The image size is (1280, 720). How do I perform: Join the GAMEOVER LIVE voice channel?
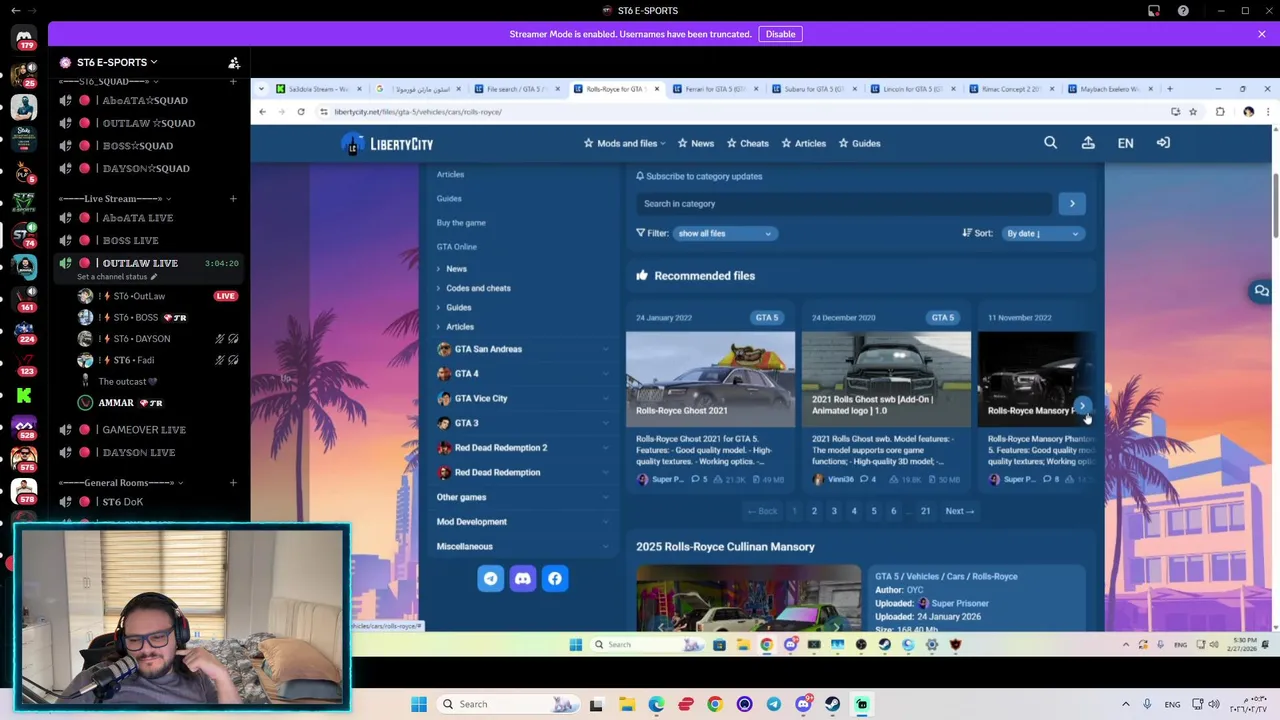tap(145, 430)
